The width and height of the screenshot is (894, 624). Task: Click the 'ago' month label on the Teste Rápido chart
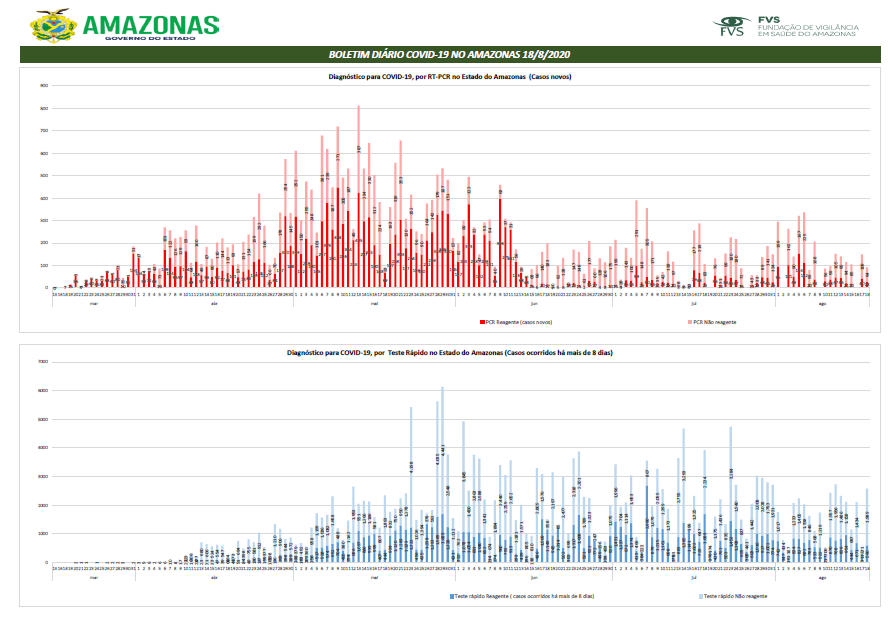[x=822, y=578]
